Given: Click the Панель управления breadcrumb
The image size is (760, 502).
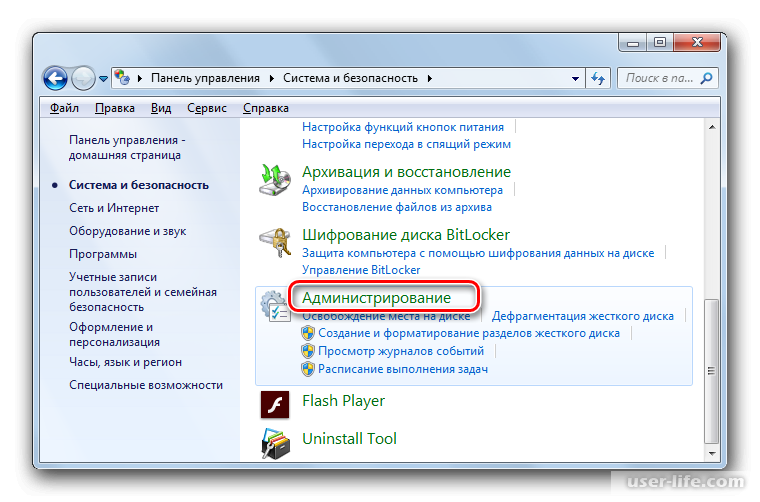Looking at the screenshot, I should pyautogui.click(x=205, y=78).
